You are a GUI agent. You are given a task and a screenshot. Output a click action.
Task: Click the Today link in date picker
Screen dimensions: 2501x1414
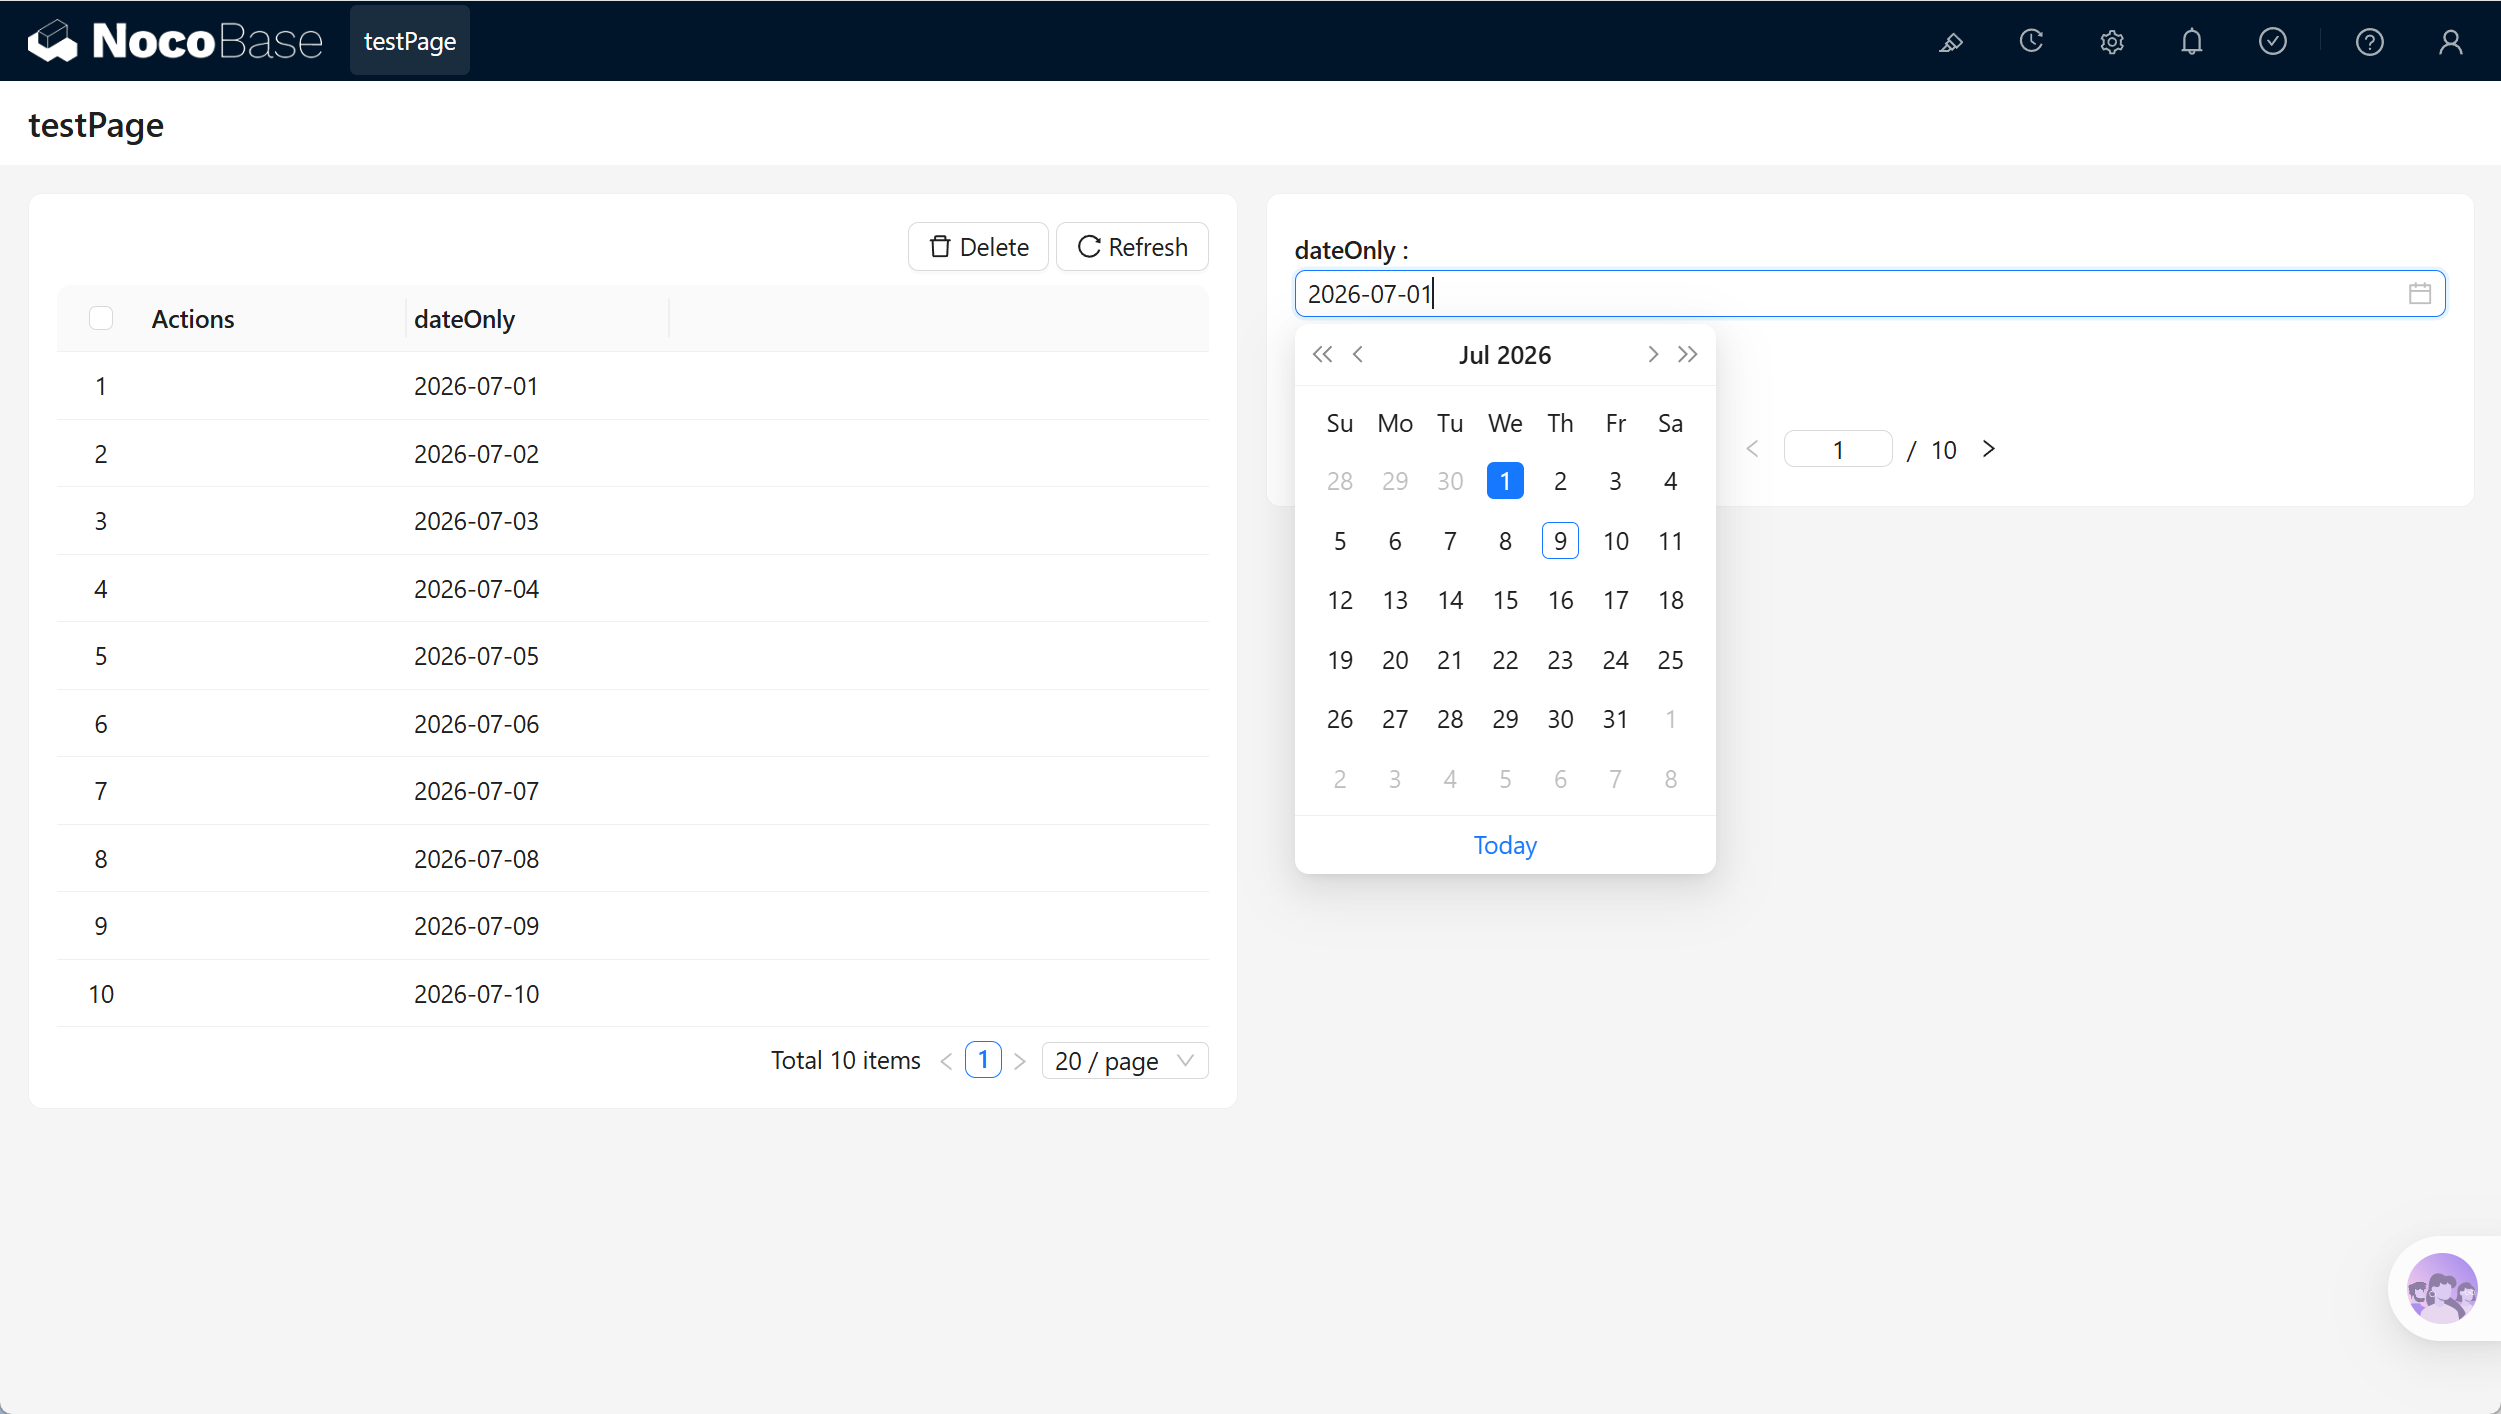[x=1505, y=846]
